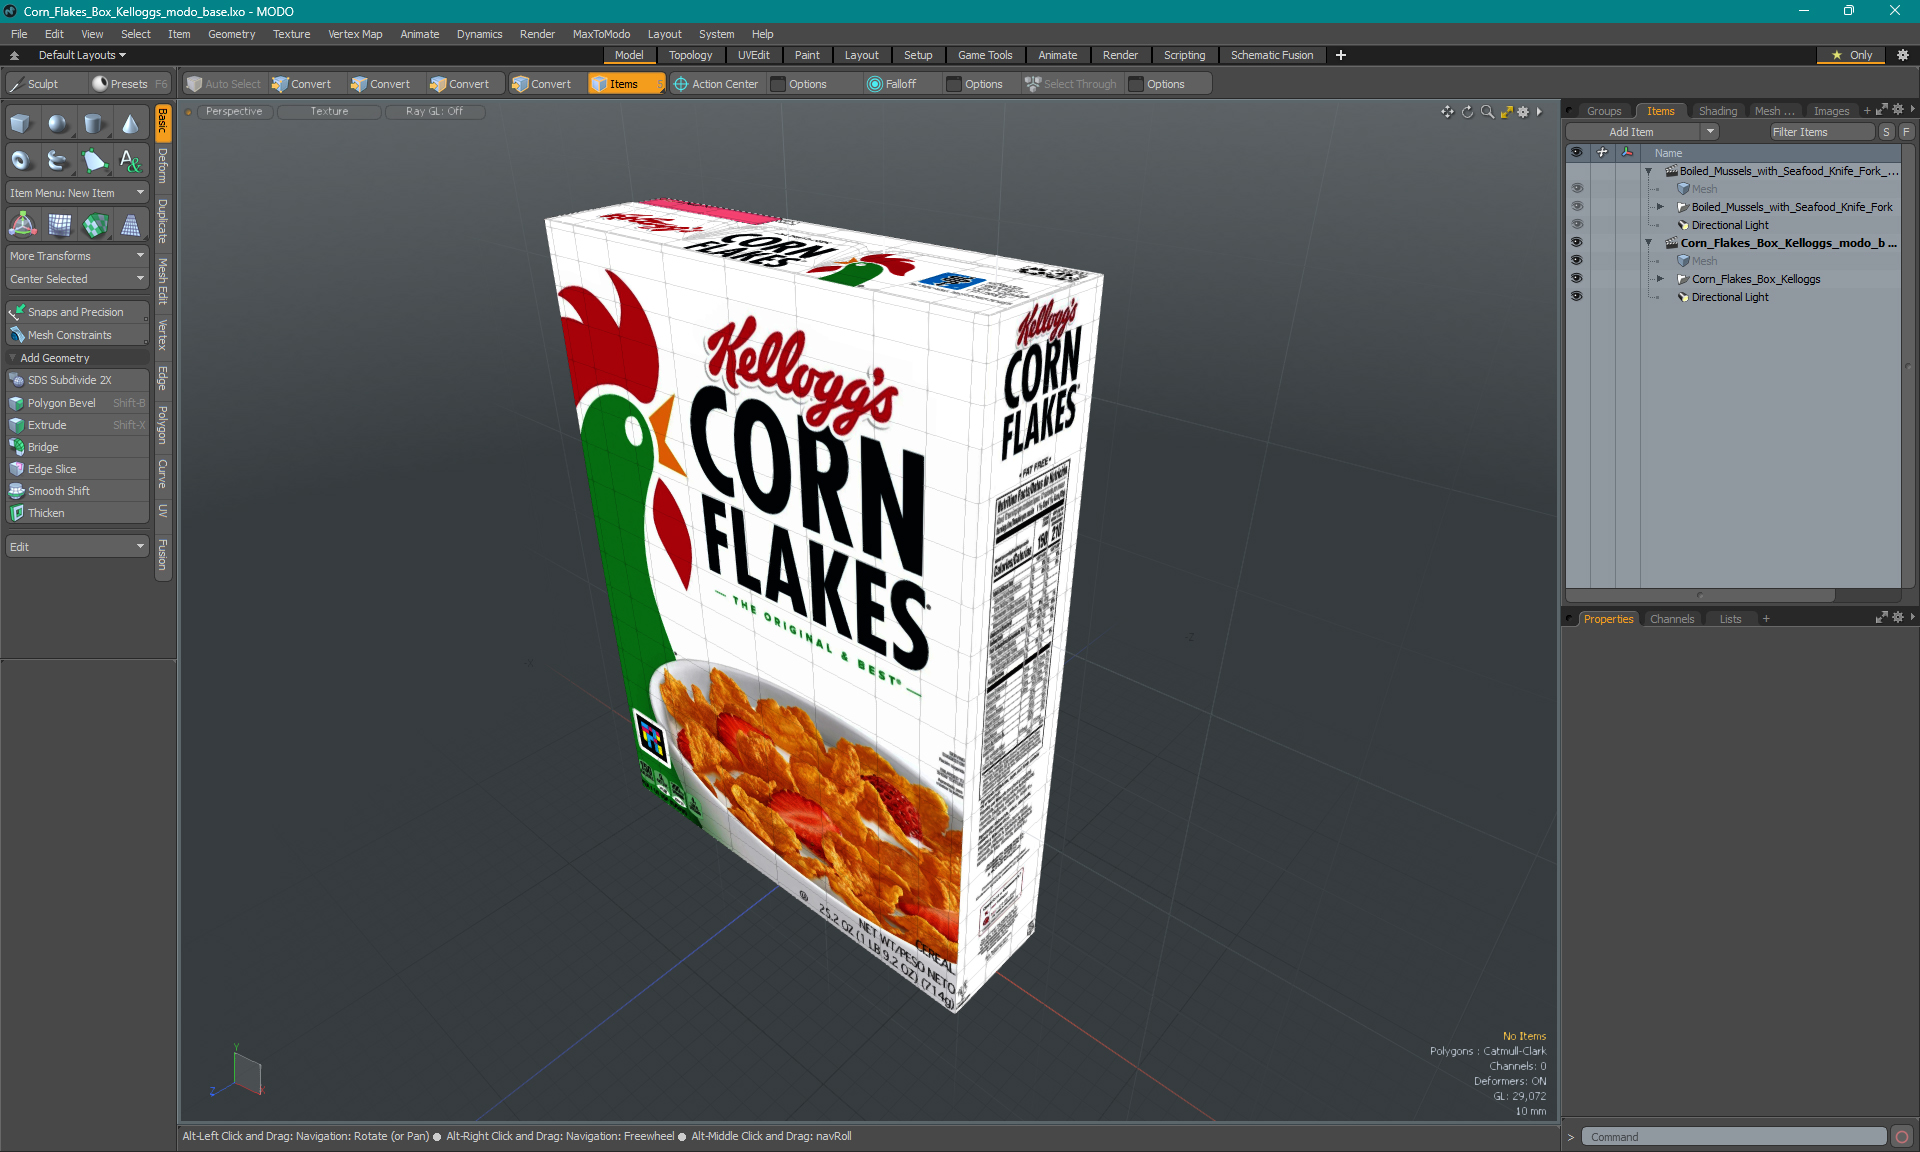Image resolution: width=1920 pixels, height=1152 pixels.
Task: Click the Action Center icon button
Action: [x=716, y=84]
